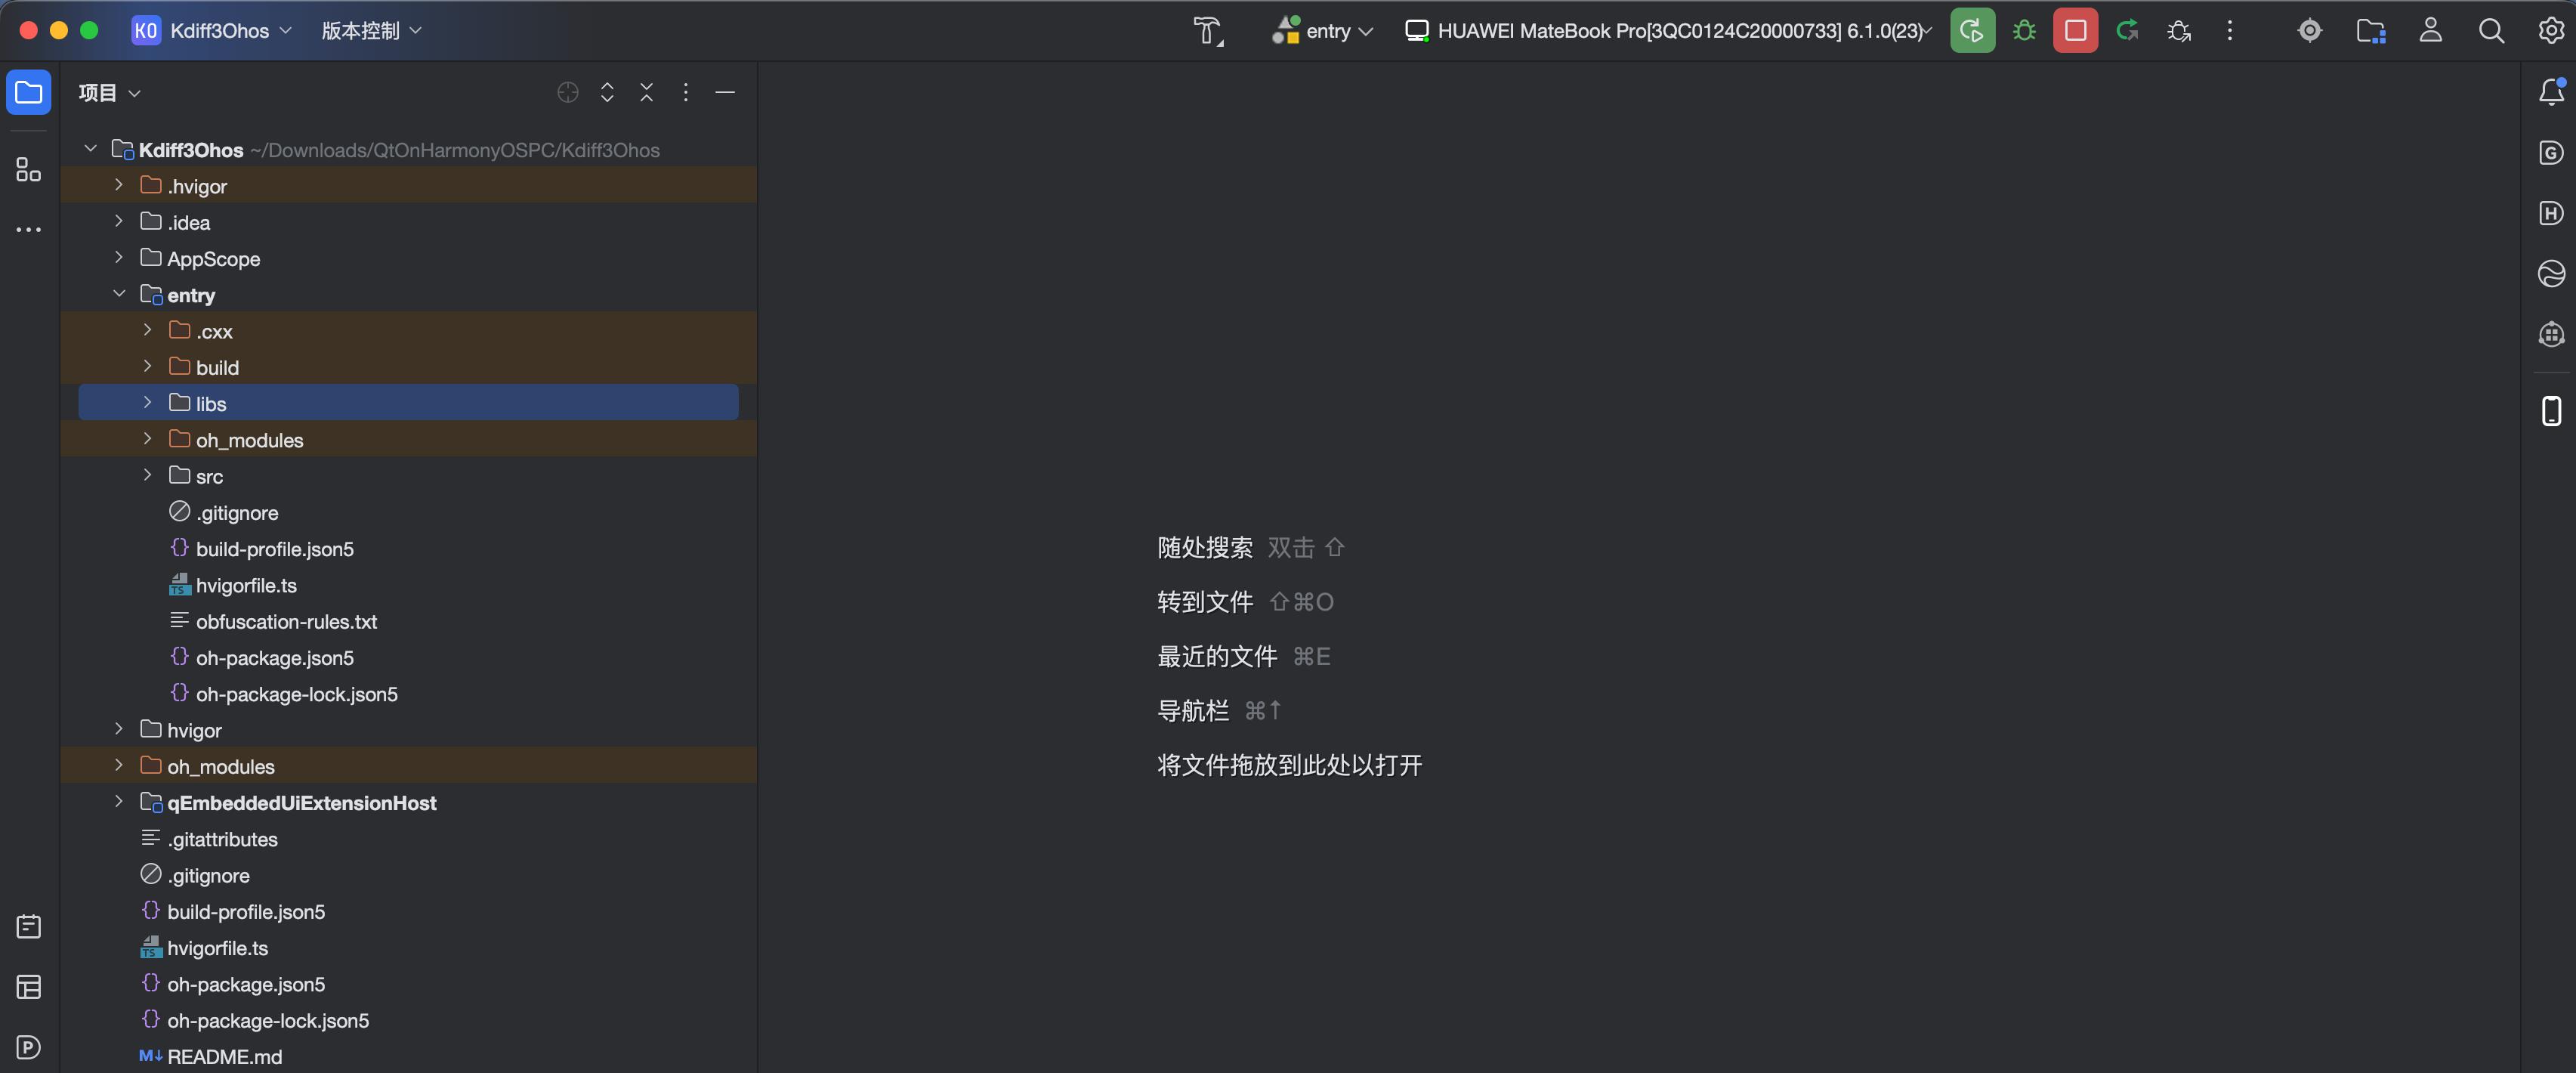Open the 版本控制 dropdown menu
2576x1073 pixels.
pyautogui.click(x=372, y=31)
